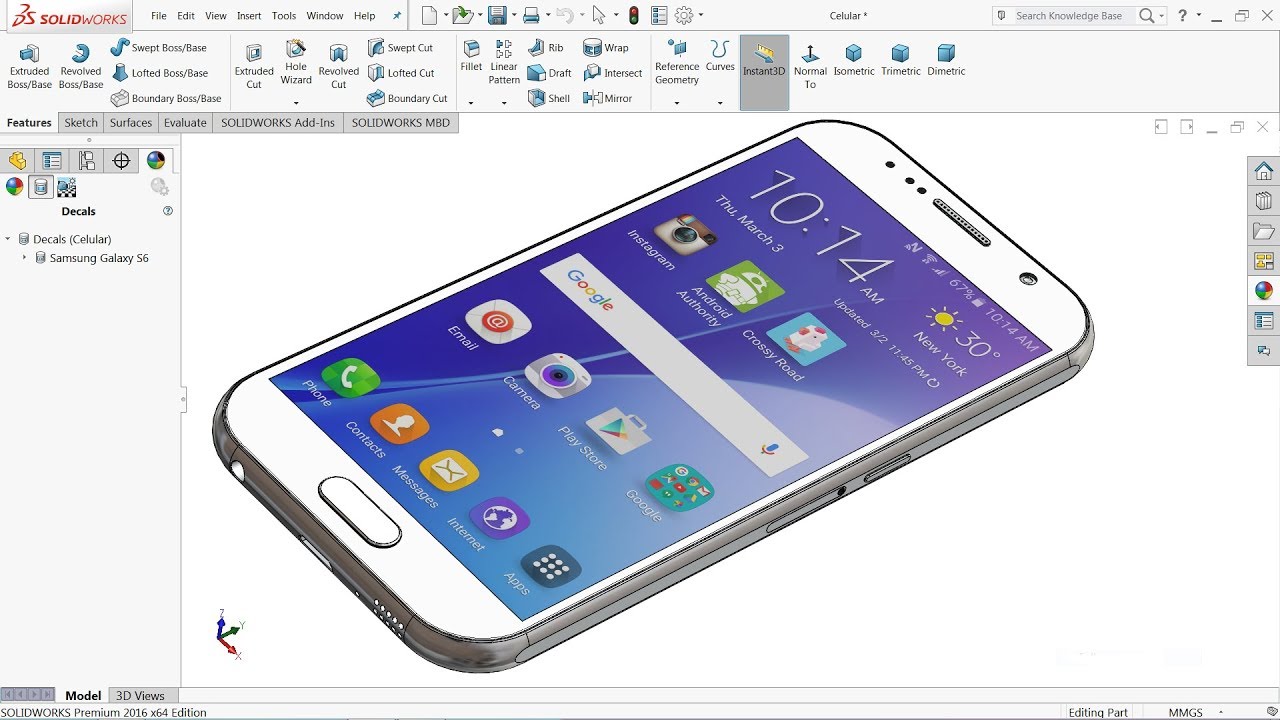Open the New document dropdown arrow

[x=444, y=15]
